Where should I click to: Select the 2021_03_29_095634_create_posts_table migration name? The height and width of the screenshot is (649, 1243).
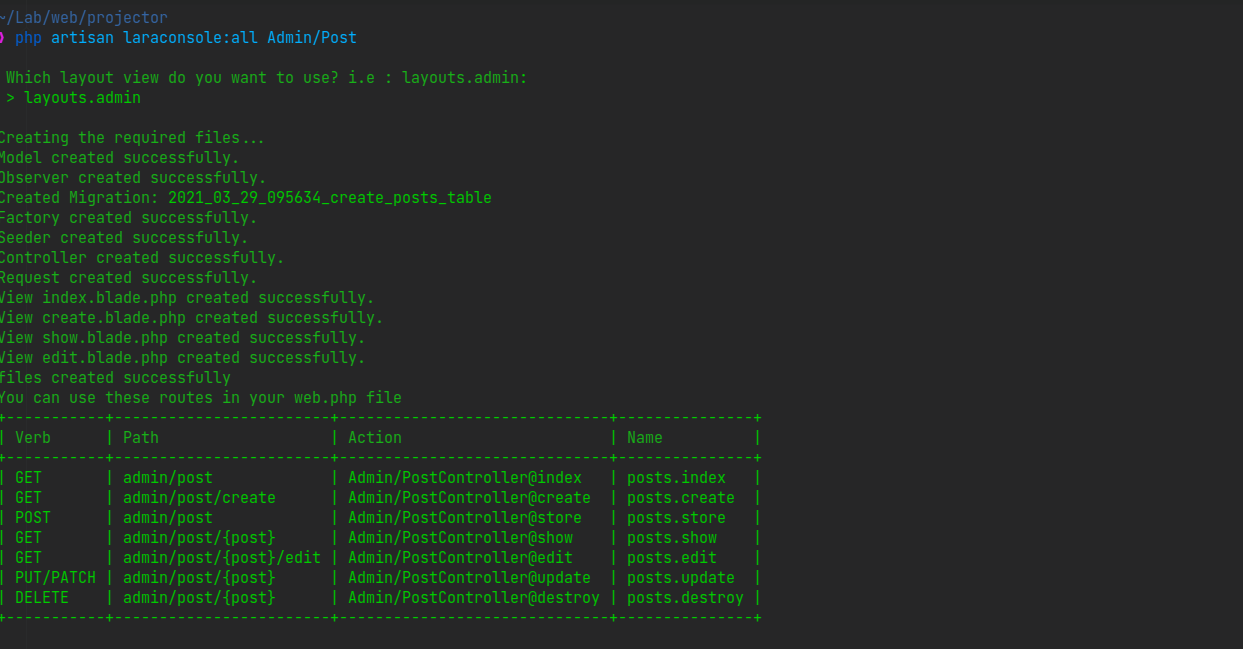[329, 198]
